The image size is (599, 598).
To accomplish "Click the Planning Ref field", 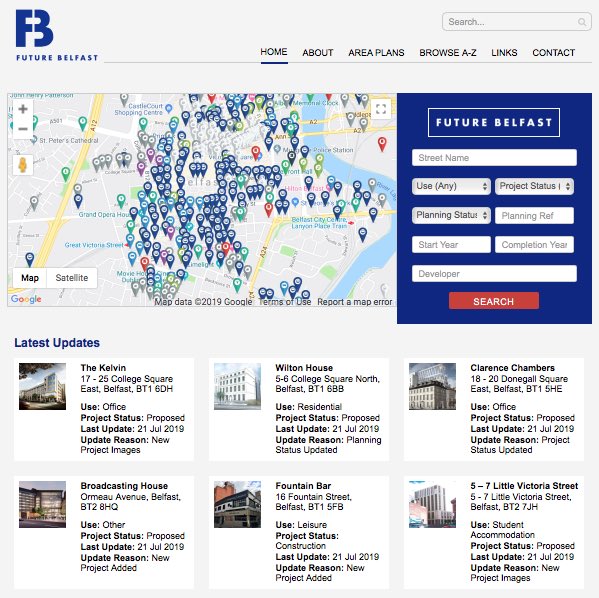I will pos(534,216).
